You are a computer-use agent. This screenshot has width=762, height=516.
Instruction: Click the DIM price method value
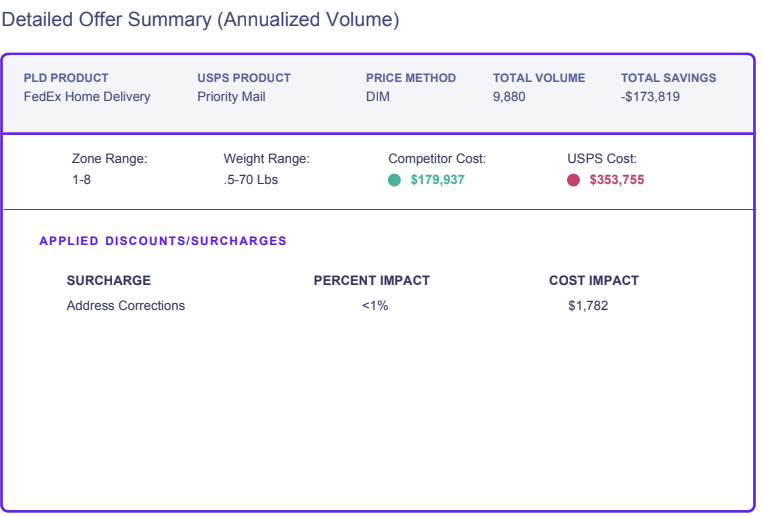[378, 97]
